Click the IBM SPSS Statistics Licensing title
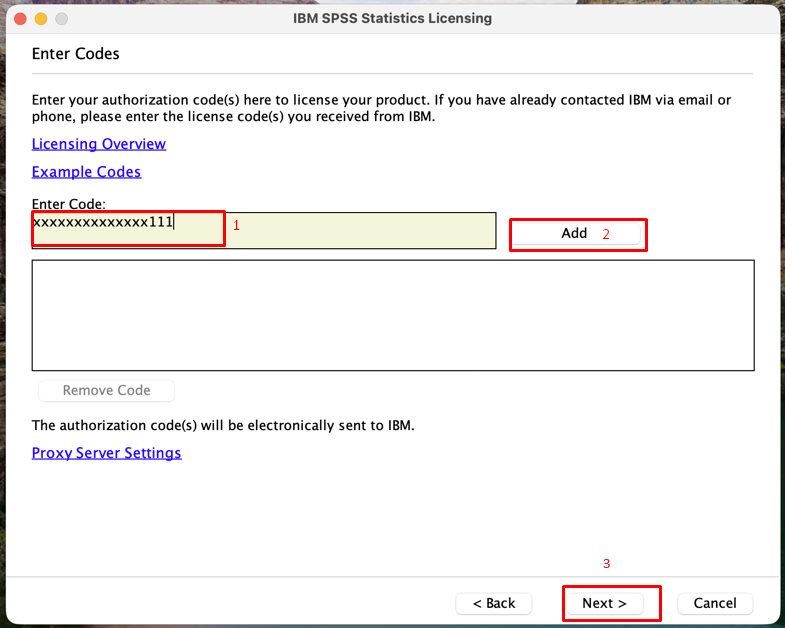The height and width of the screenshot is (628, 785). tap(392, 18)
